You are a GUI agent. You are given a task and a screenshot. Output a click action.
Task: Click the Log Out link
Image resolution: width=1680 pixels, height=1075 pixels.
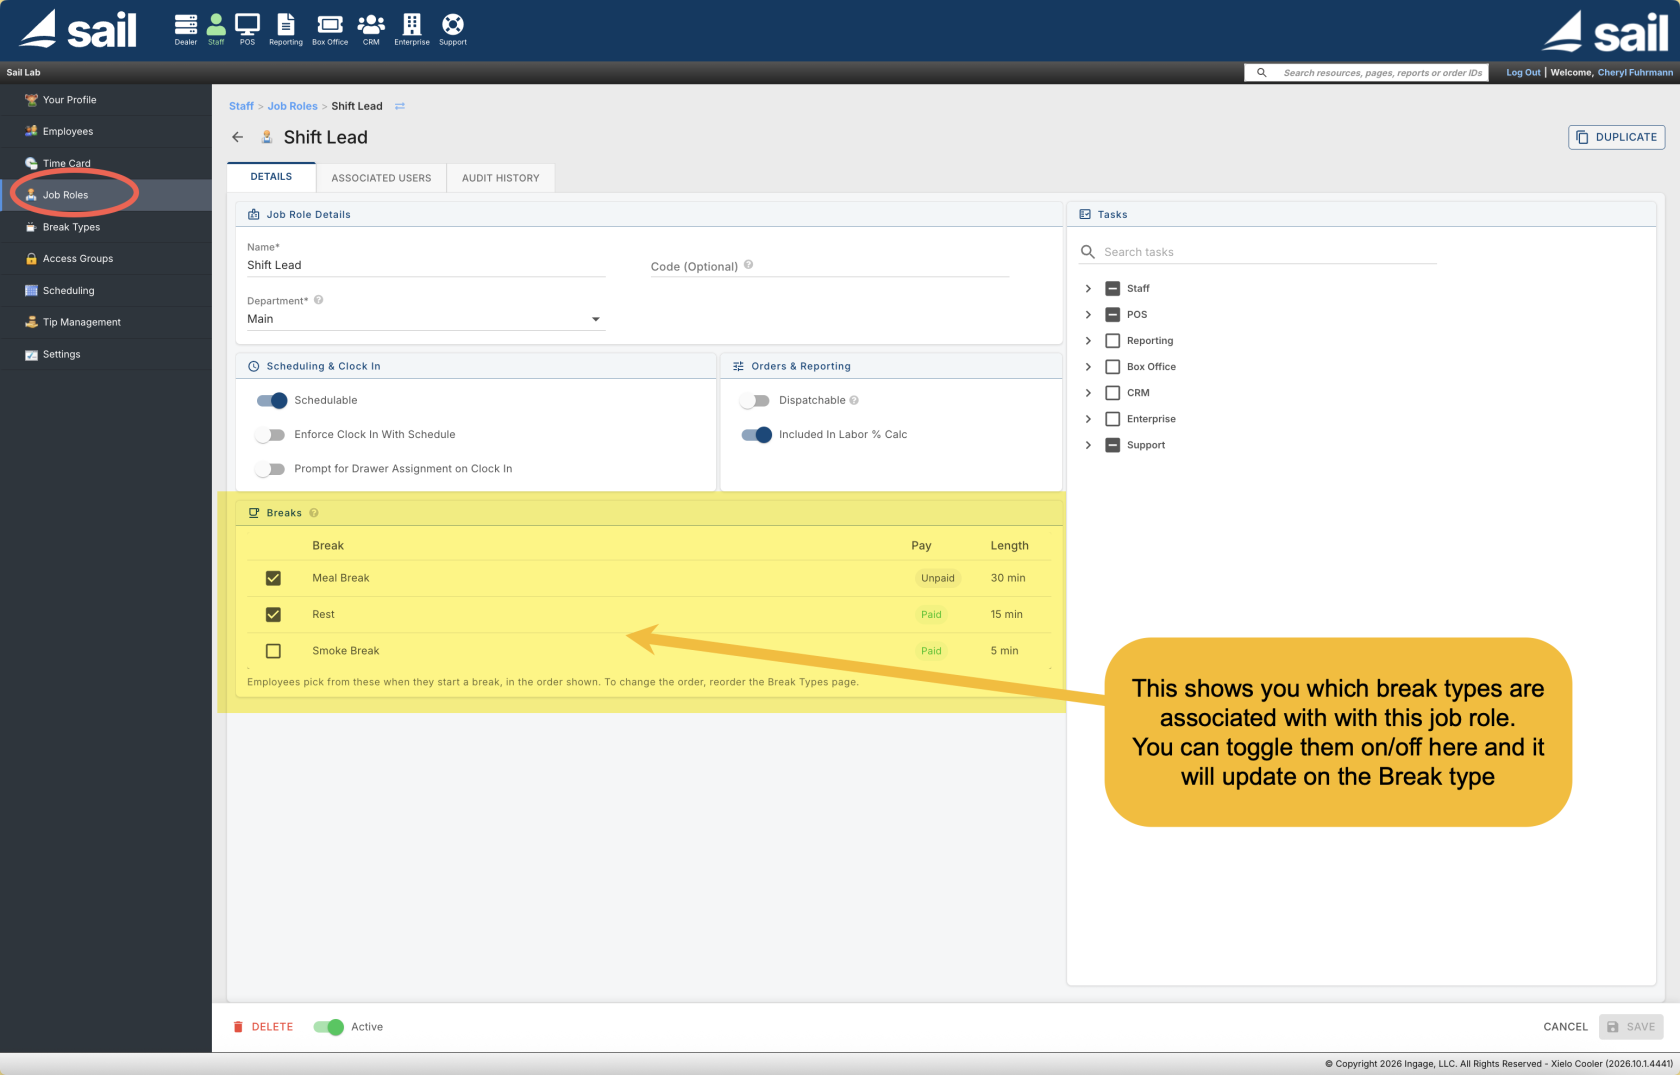[1523, 72]
